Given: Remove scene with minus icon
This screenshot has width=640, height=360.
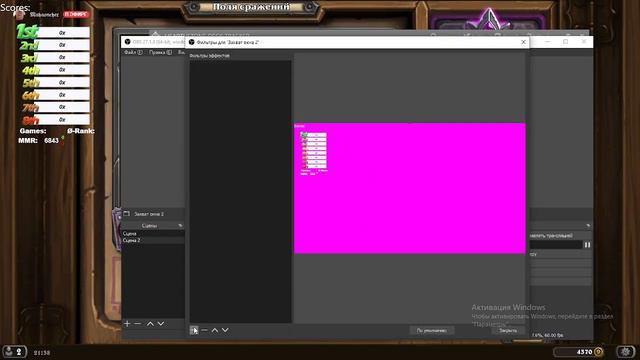Looking at the screenshot, I should click(x=138, y=324).
